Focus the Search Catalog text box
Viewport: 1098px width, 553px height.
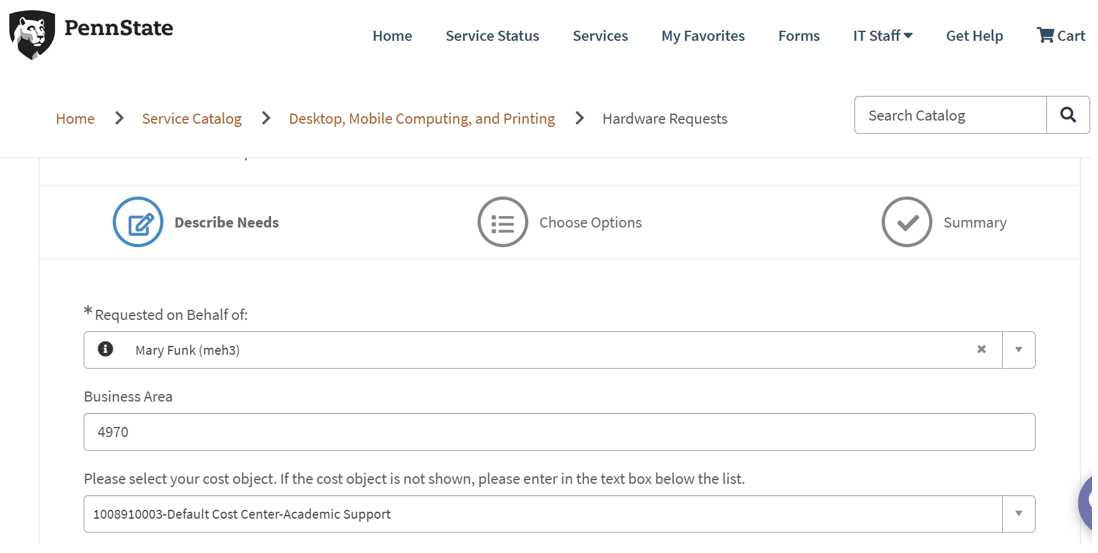(x=950, y=115)
